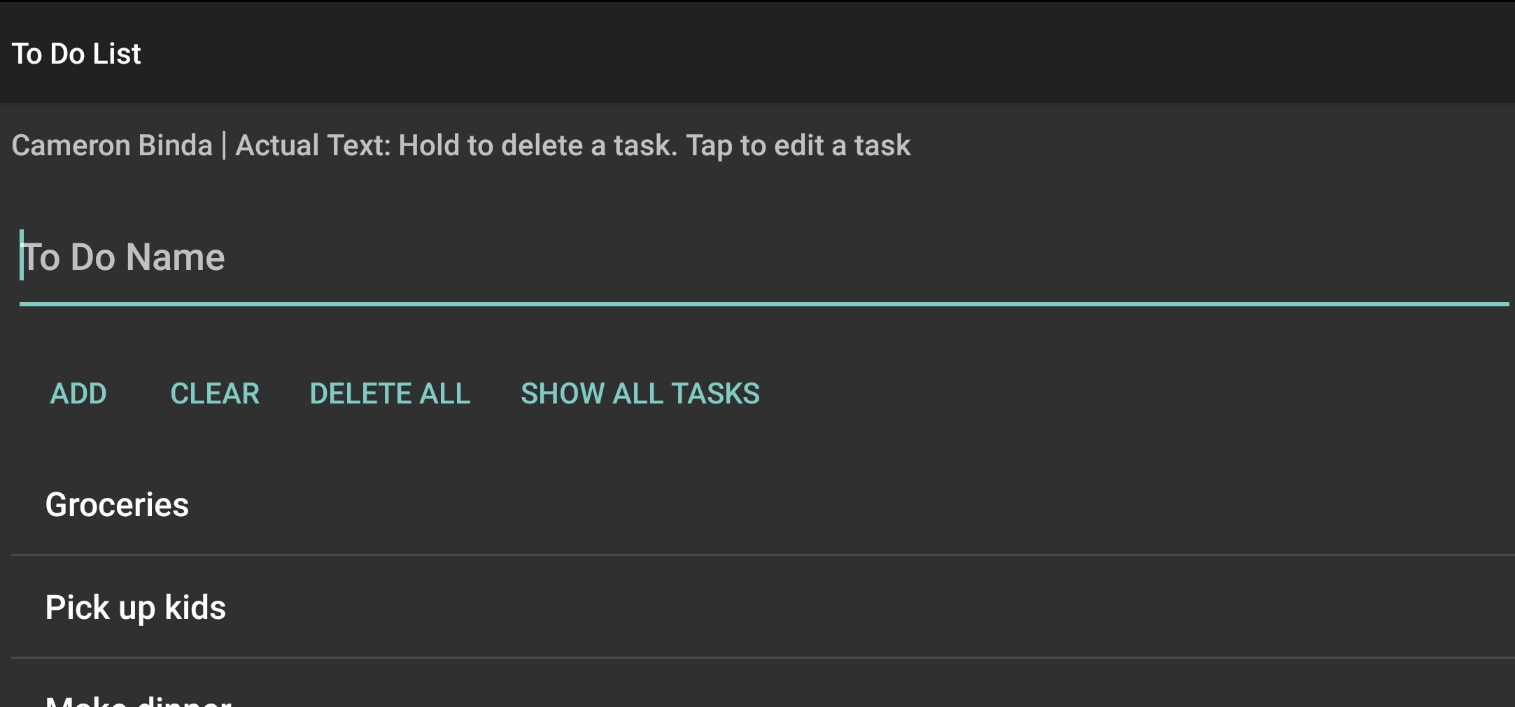1515x707 pixels.
Task: Select the Groceries task
Action: (117, 505)
